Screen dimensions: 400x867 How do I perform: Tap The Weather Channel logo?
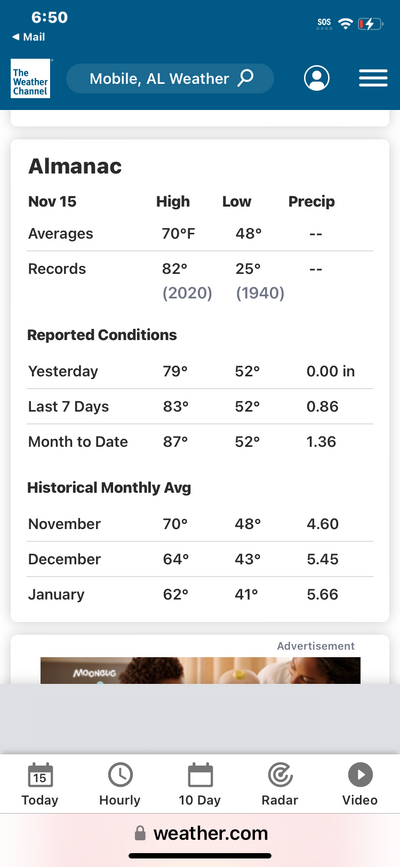click(x=30, y=79)
